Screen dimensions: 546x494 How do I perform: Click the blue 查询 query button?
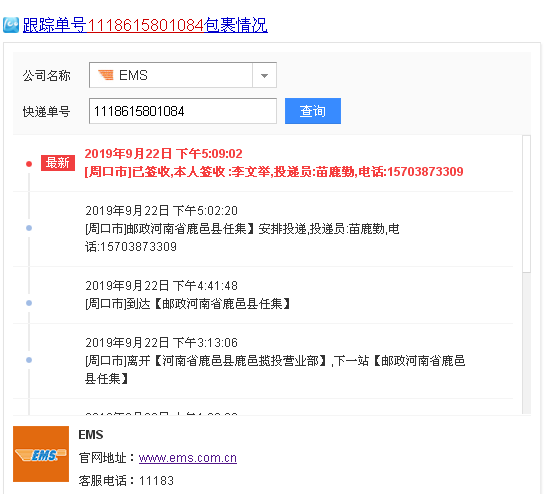point(313,111)
